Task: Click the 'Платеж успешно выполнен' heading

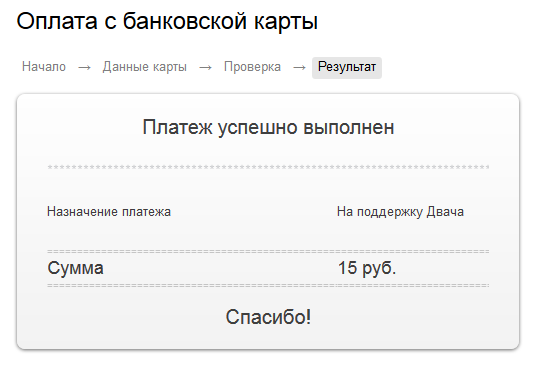Action: click(268, 128)
